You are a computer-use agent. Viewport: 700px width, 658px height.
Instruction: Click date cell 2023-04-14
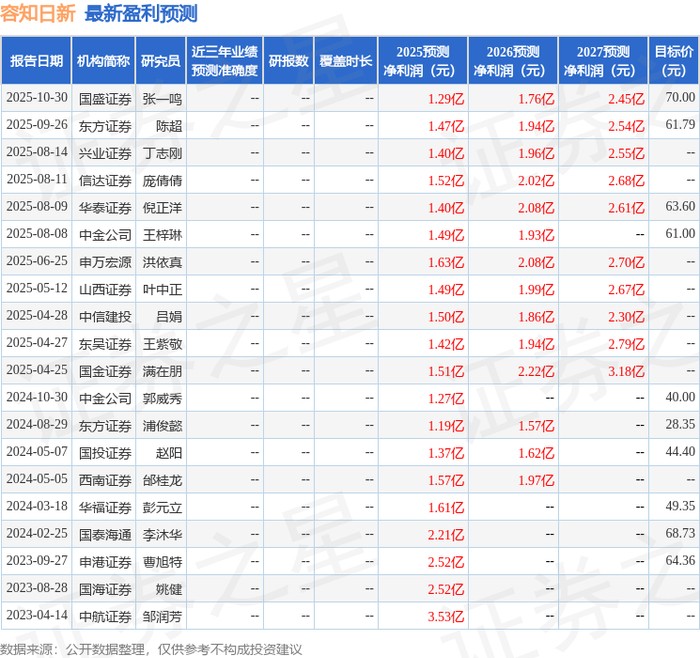37,615
